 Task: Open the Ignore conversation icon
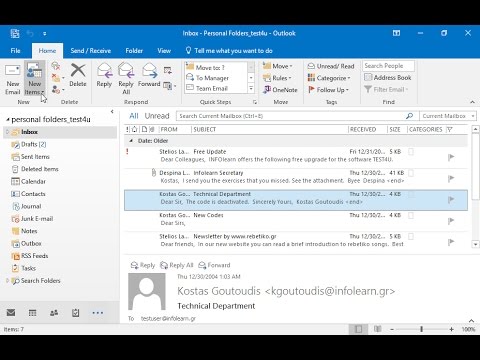(x=56, y=66)
